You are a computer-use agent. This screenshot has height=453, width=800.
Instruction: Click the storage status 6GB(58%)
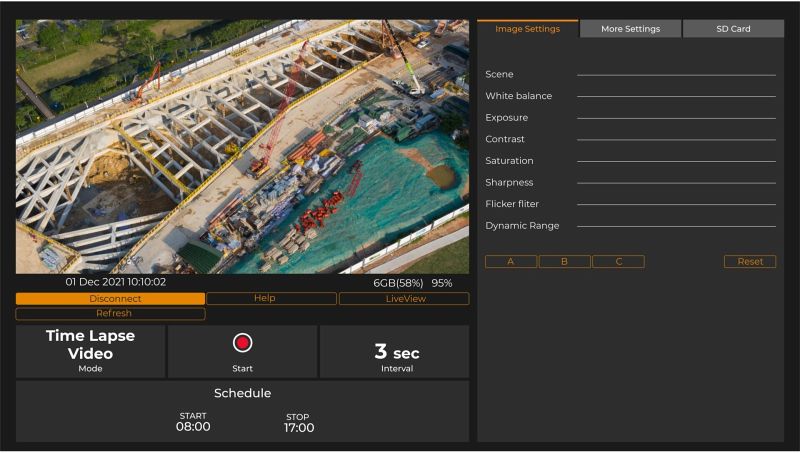tap(398, 283)
